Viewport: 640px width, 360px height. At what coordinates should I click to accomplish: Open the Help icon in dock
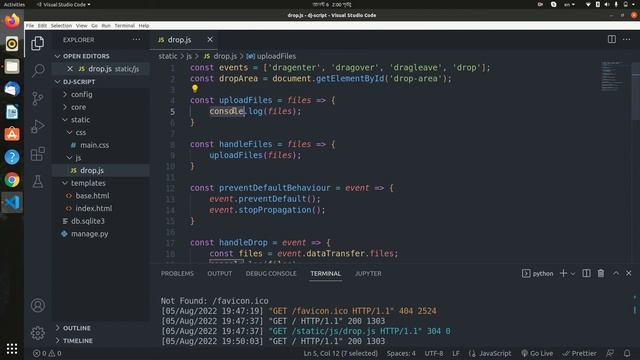[x=12, y=157]
